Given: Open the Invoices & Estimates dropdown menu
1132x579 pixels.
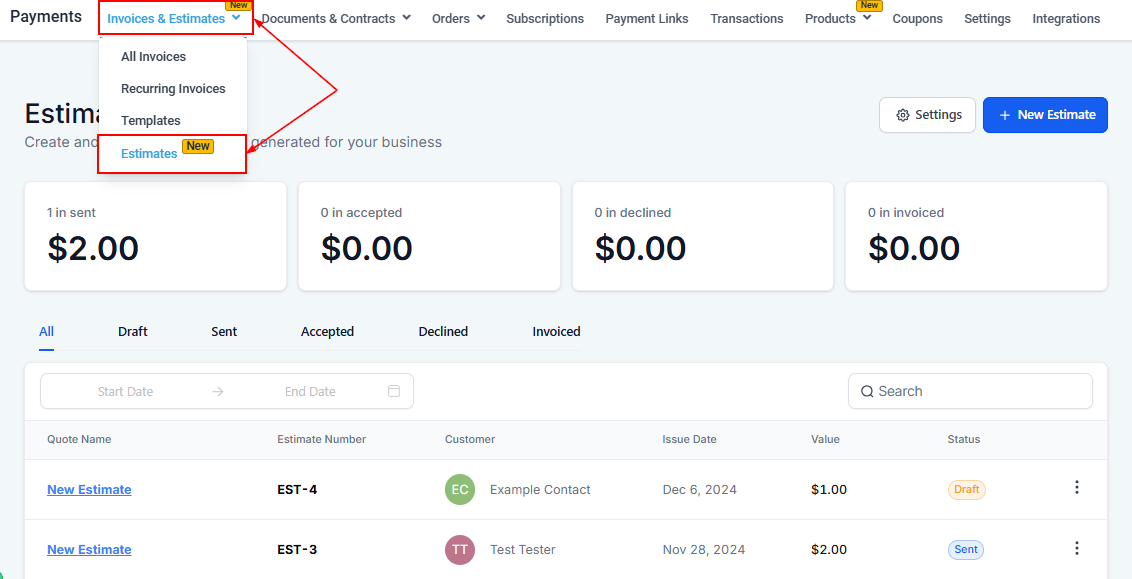Looking at the screenshot, I should point(174,19).
